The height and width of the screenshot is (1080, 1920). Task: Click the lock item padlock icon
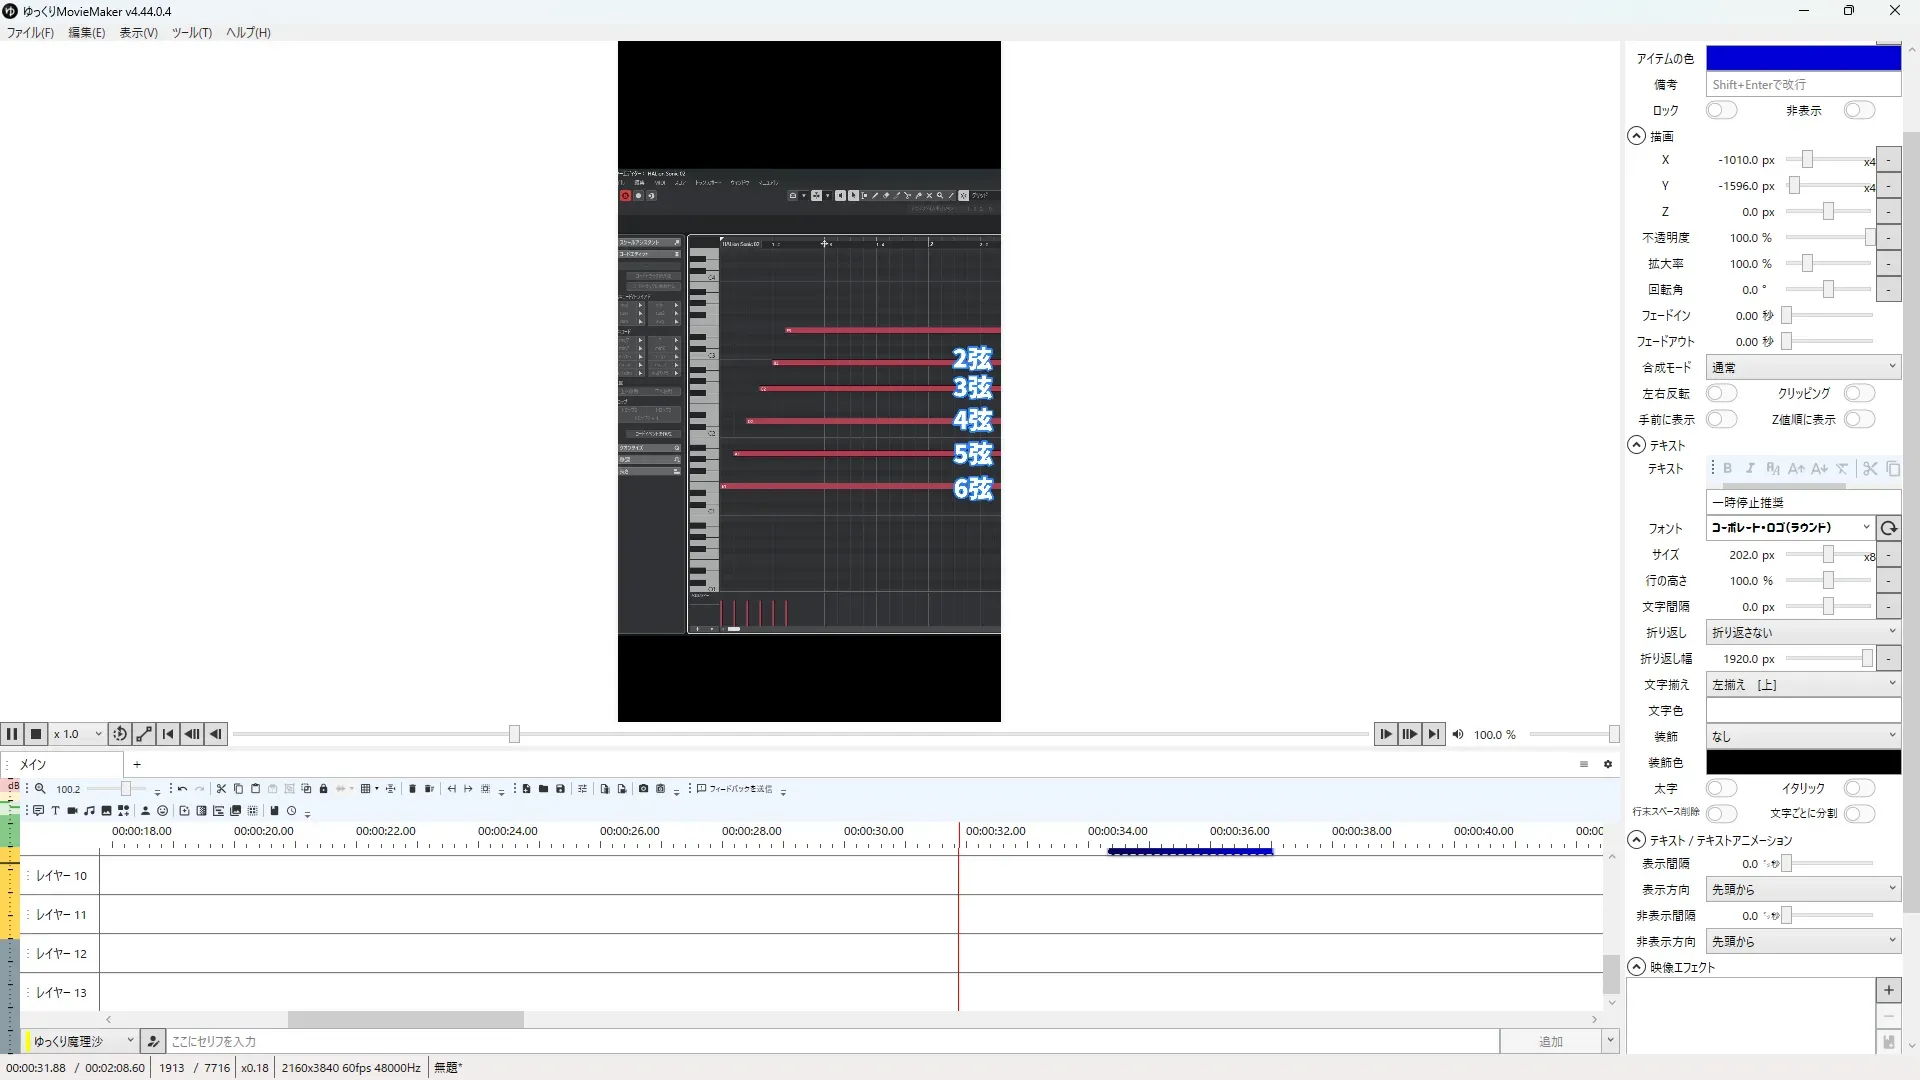(x=323, y=789)
